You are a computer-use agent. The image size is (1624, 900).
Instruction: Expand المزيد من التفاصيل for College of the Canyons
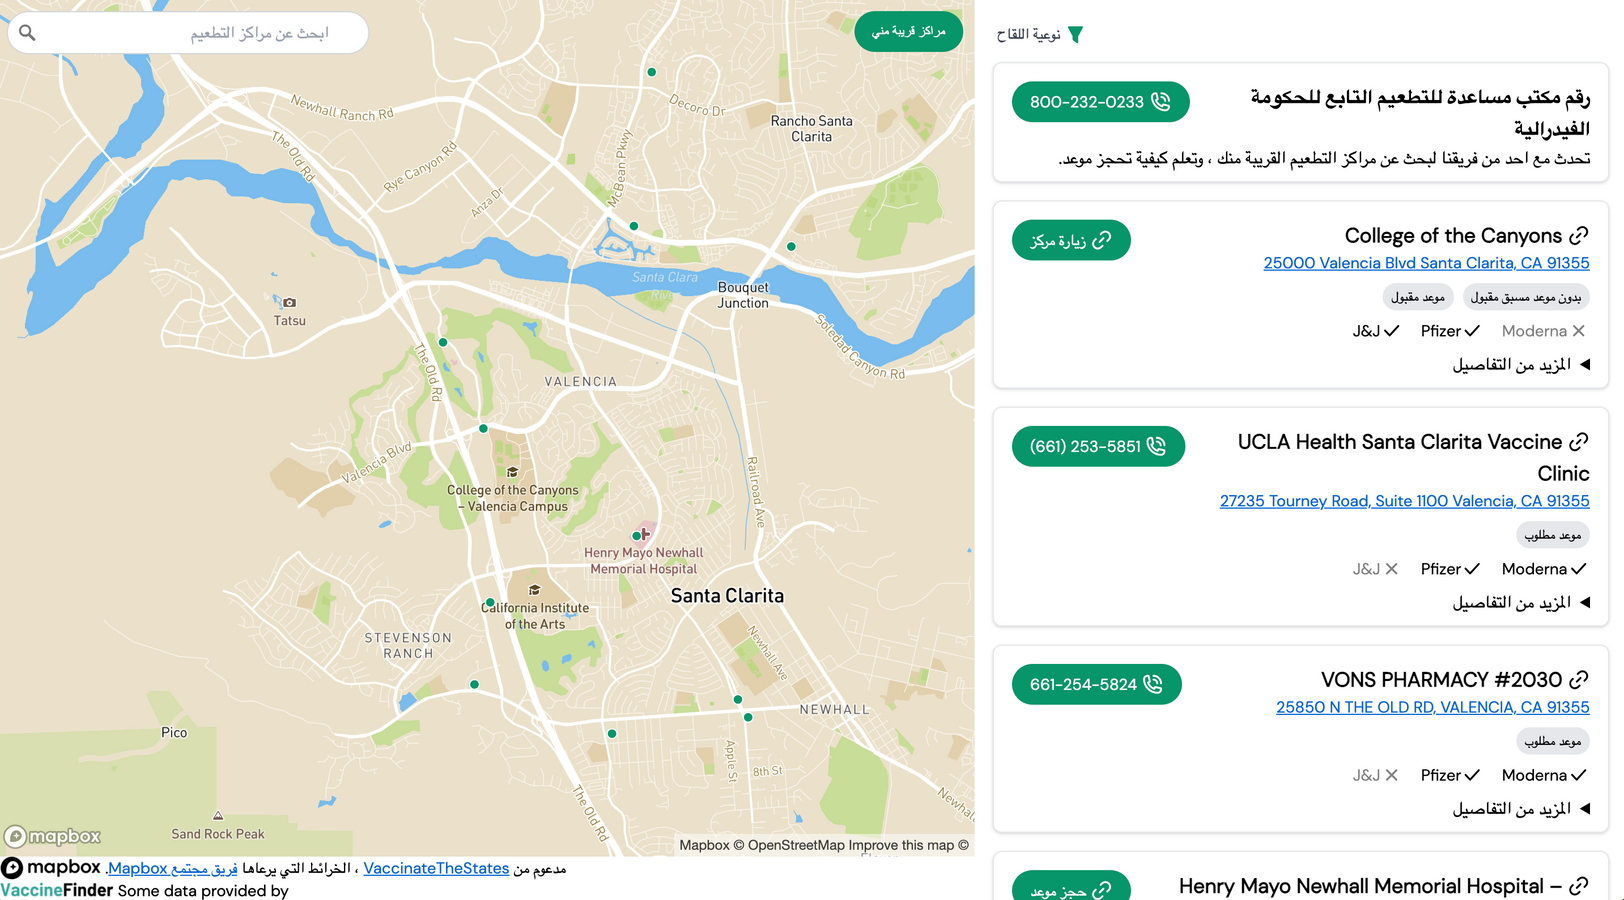pyautogui.click(x=1520, y=365)
